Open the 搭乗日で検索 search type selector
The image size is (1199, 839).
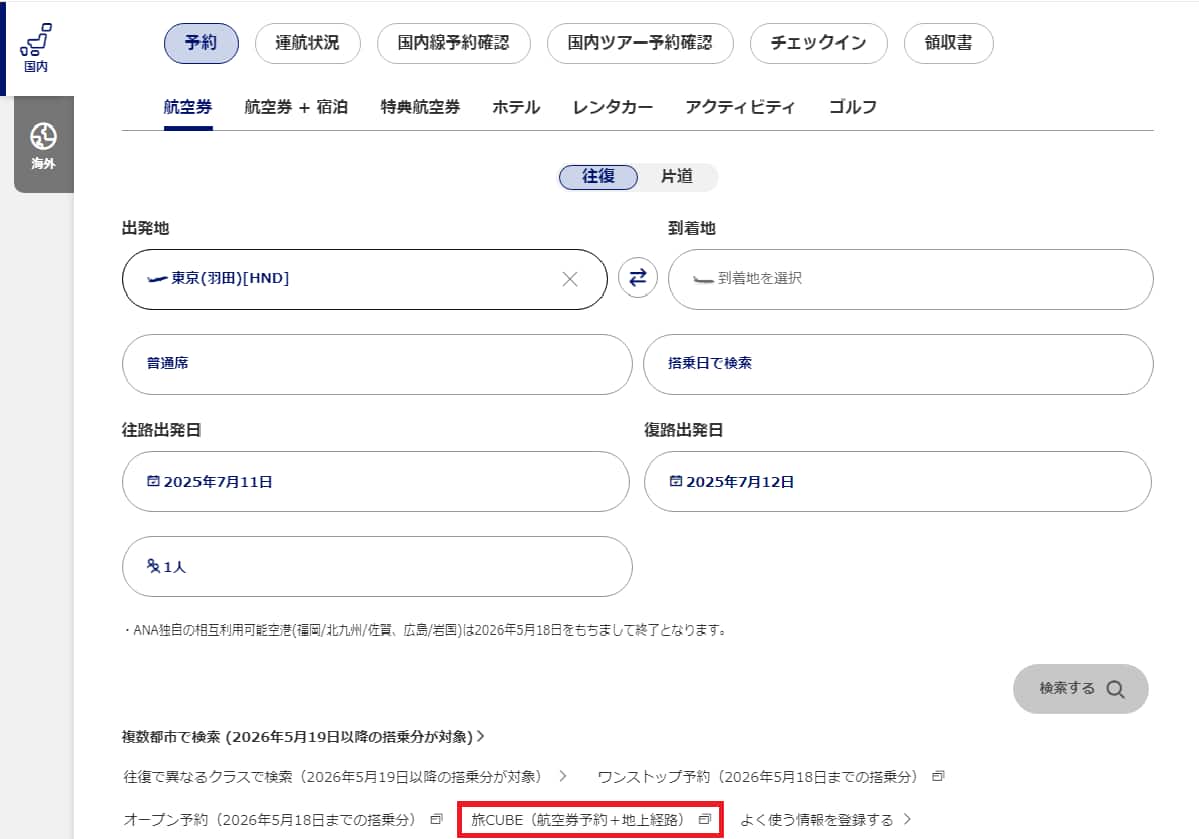[x=897, y=364]
